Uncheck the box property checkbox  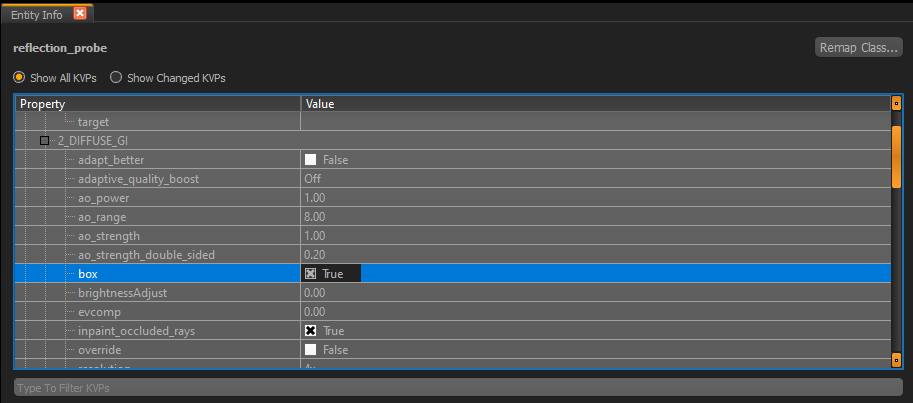coord(310,274)
